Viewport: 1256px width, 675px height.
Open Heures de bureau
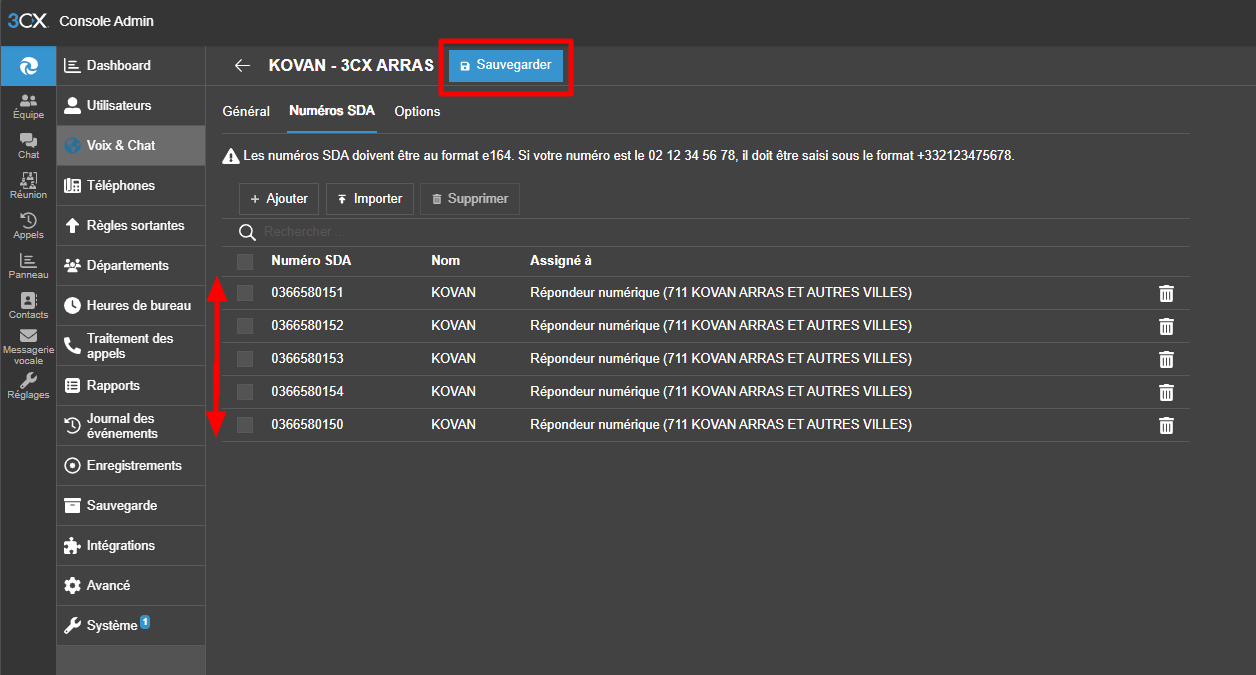131,306
